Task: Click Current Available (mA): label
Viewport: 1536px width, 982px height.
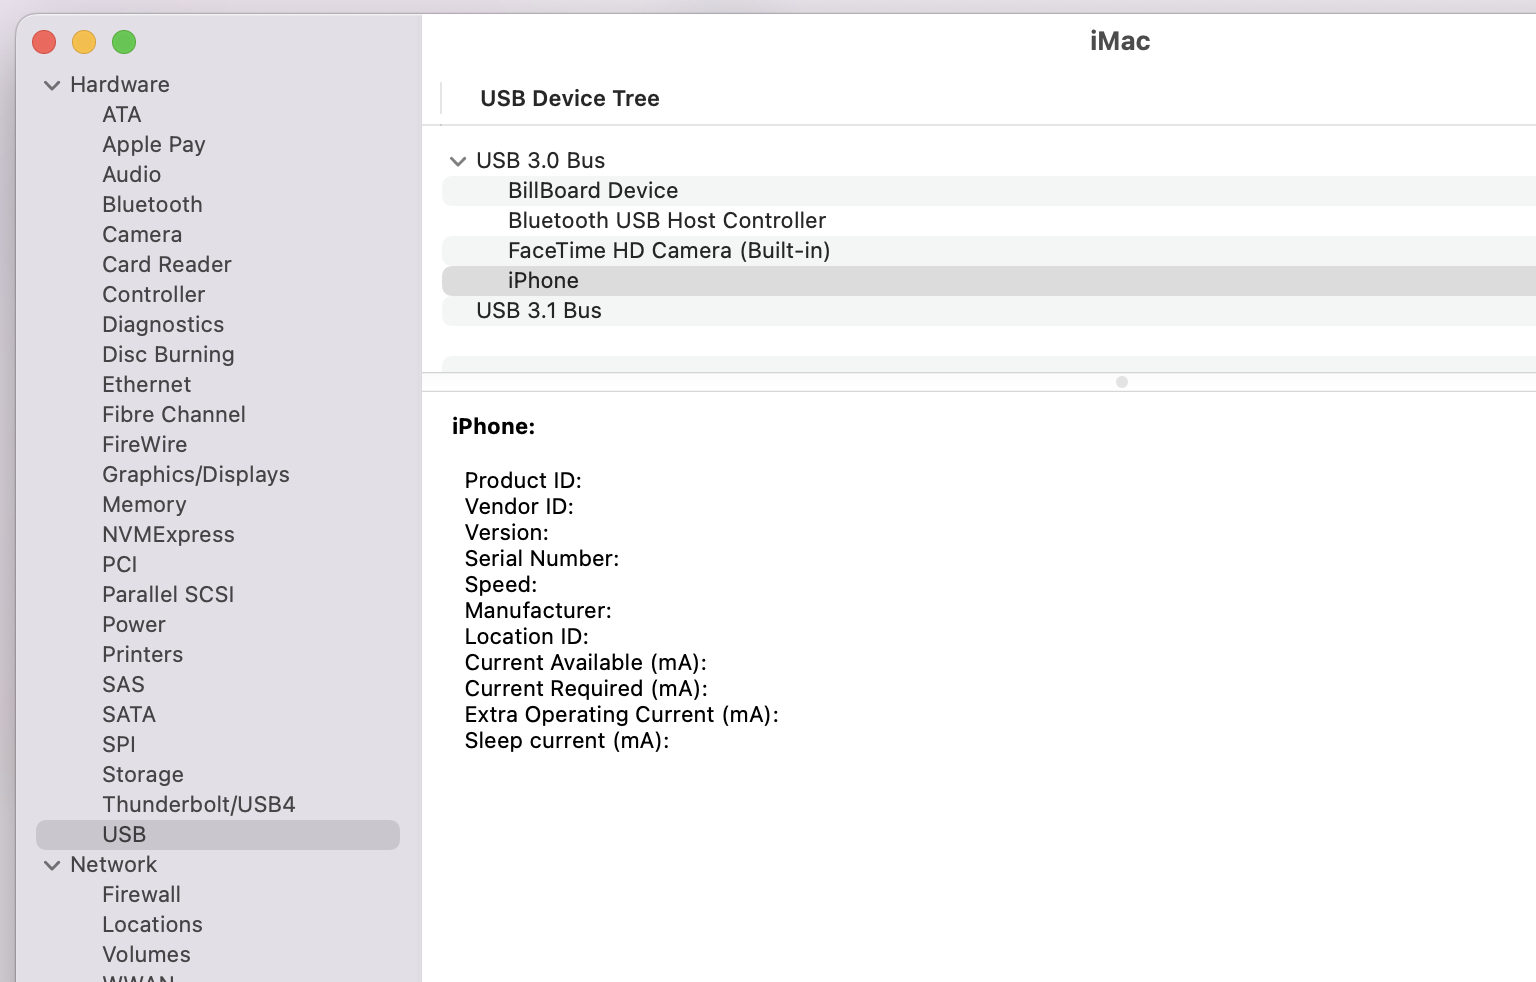Action: [x=586, y=663]
